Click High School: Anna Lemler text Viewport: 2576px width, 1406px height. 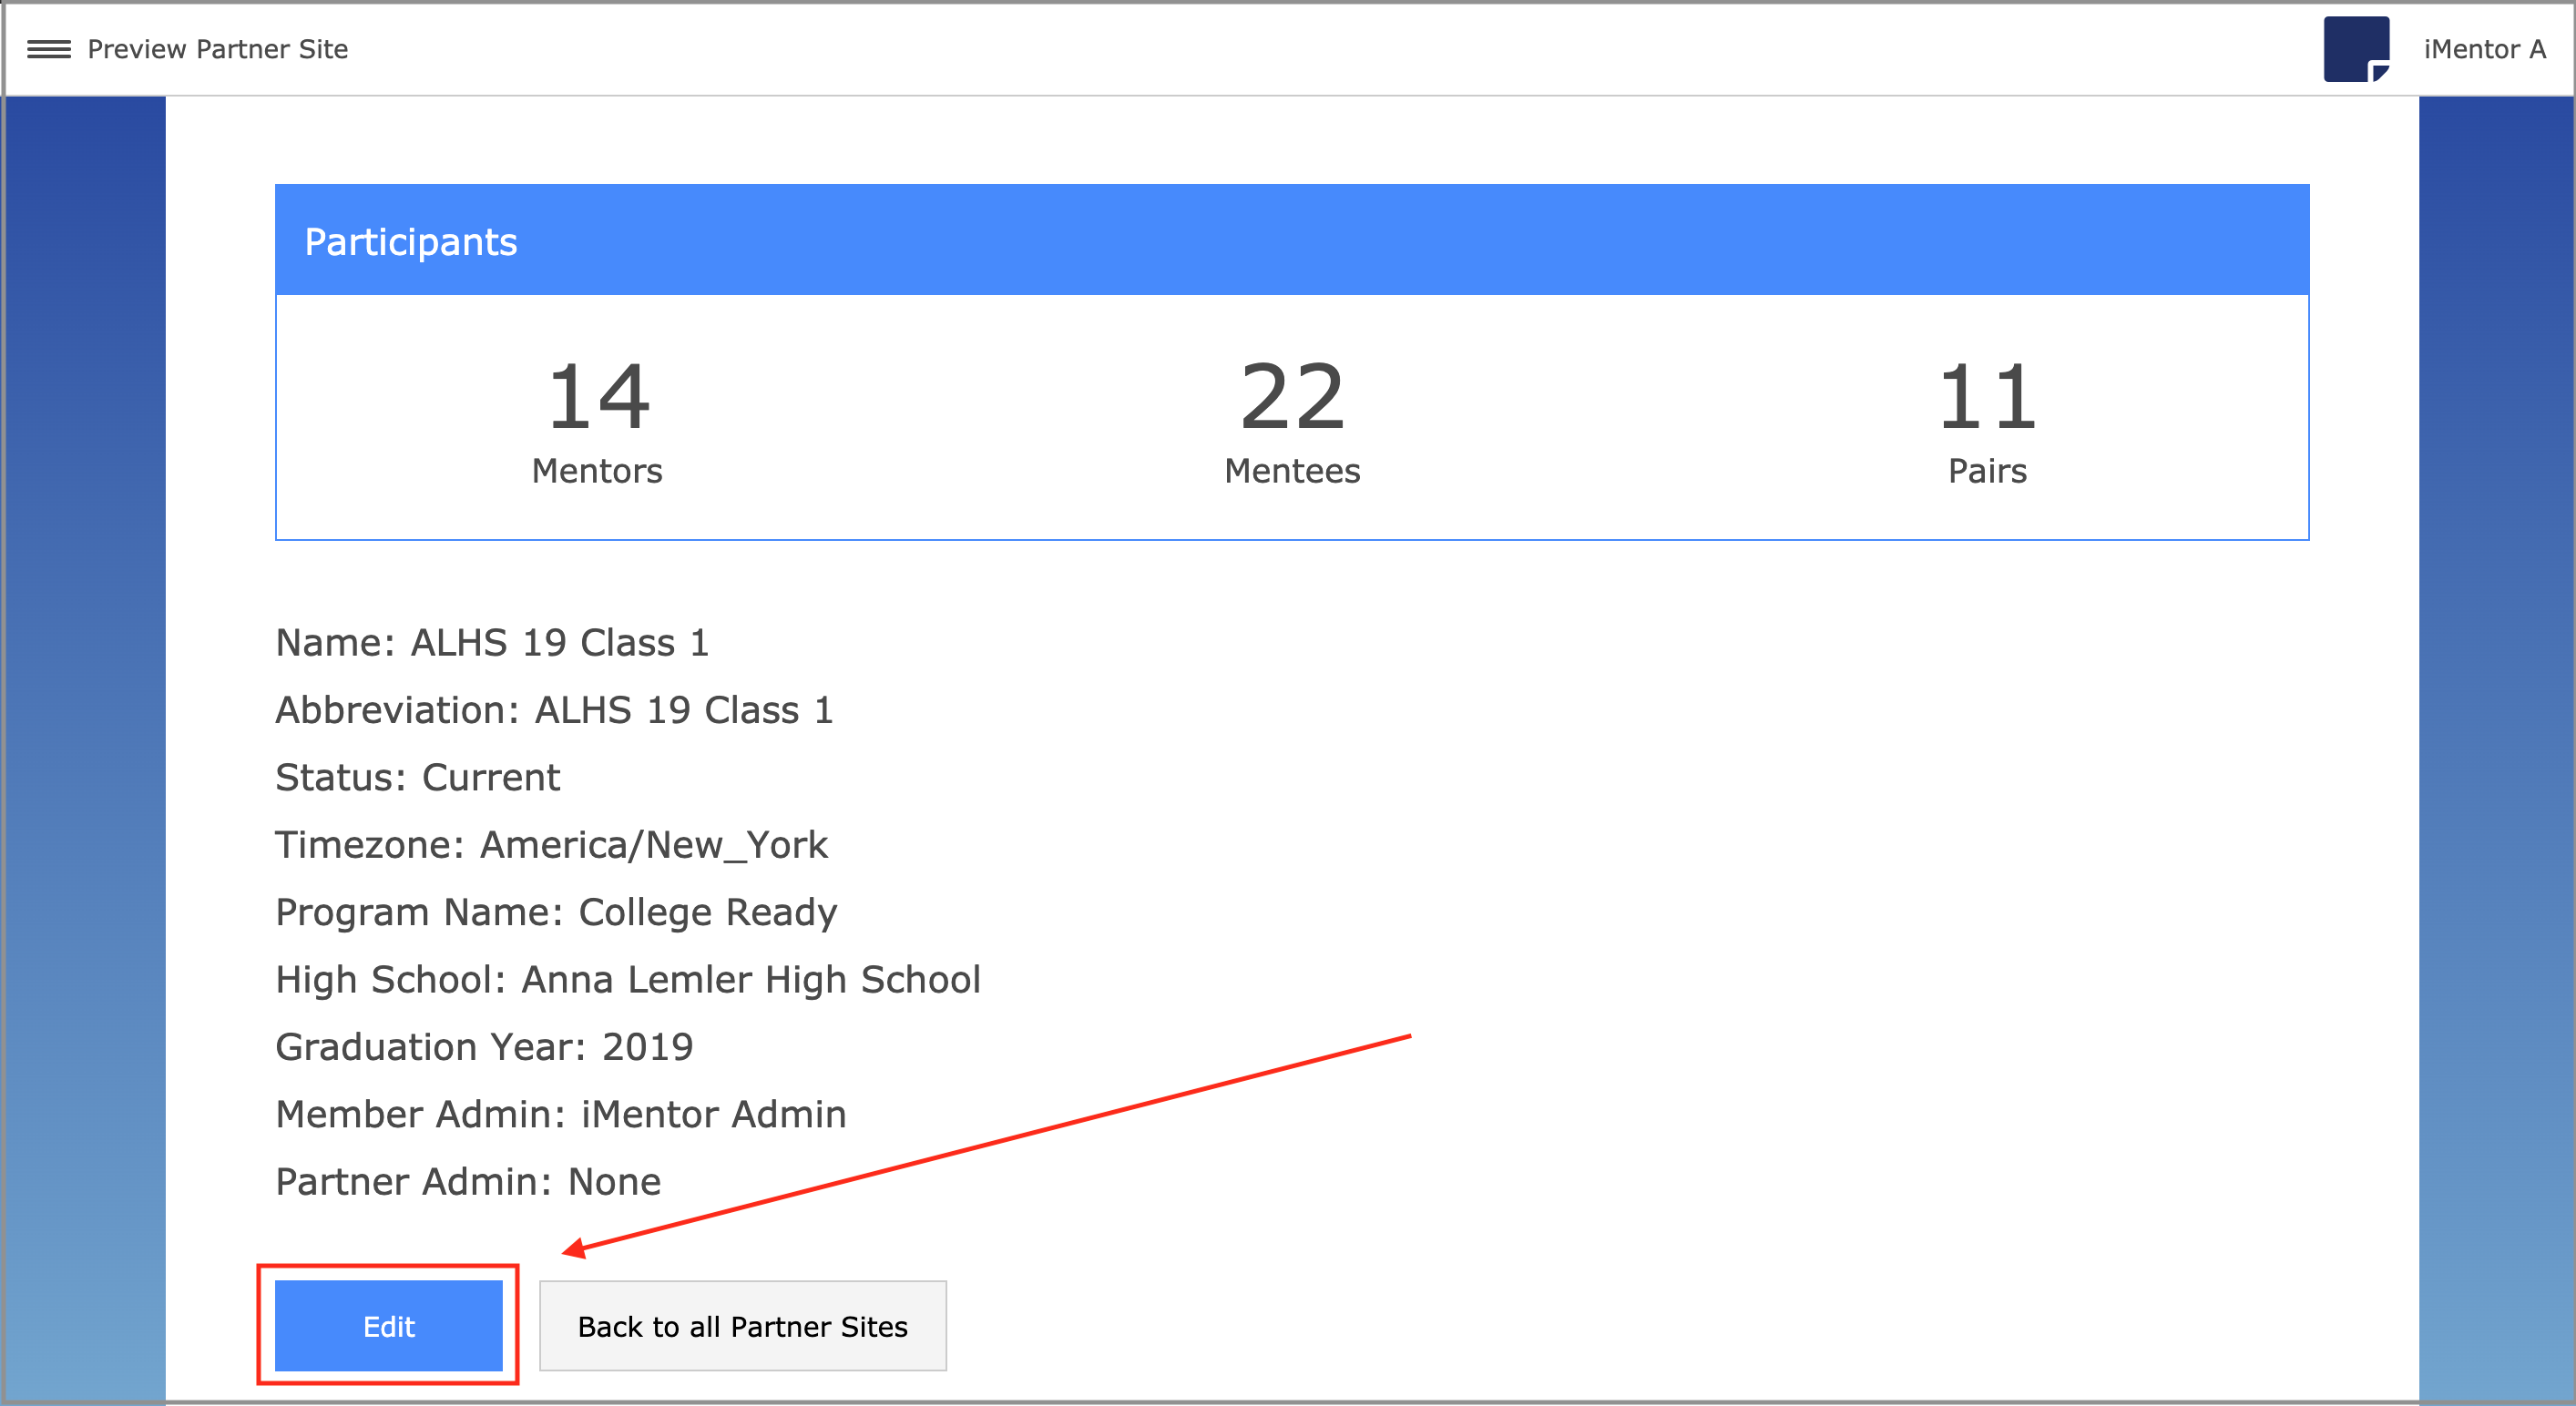click(627, 979)
